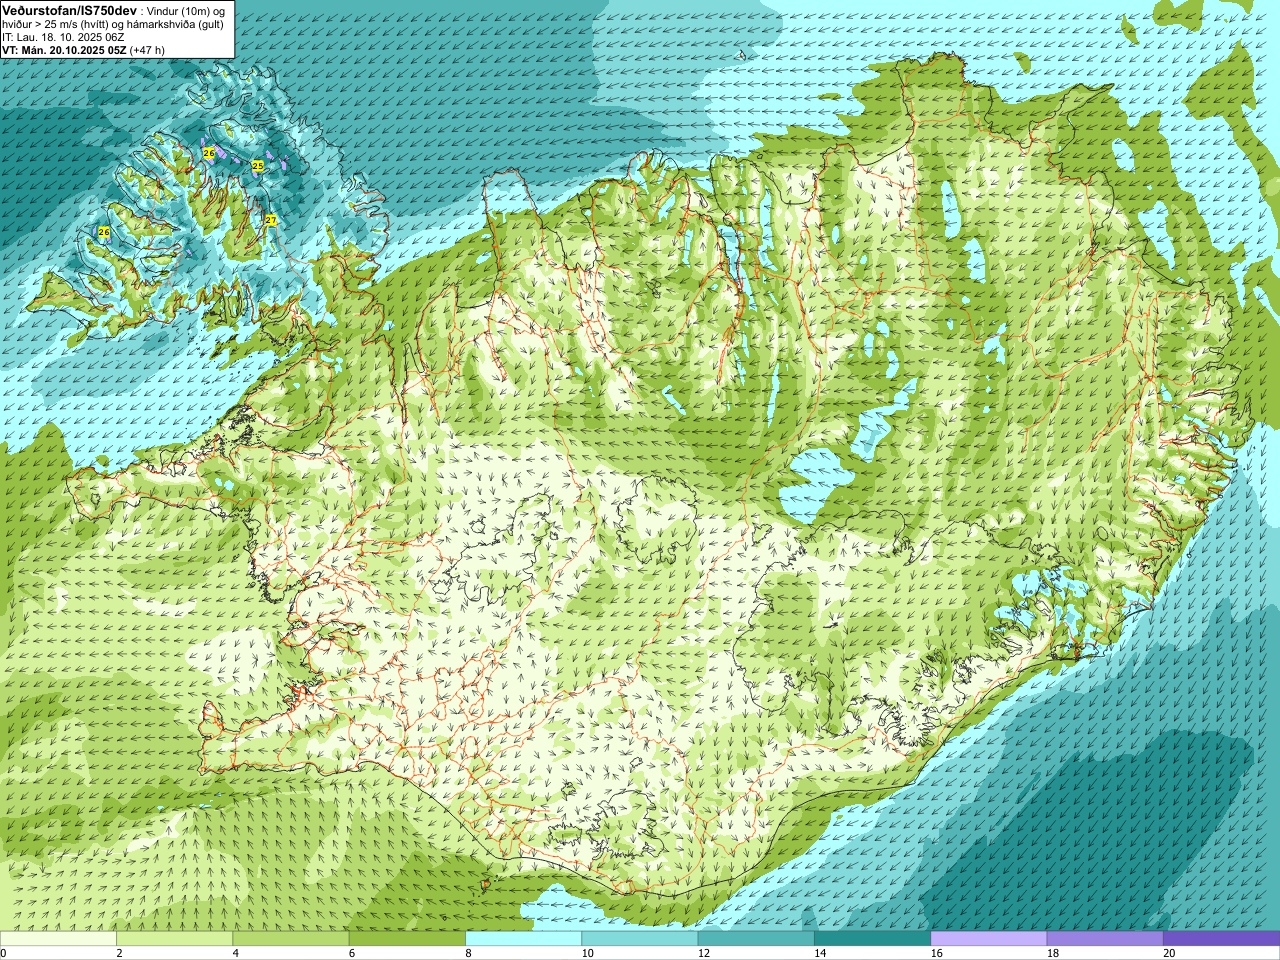Click the 4–6 m/s green legend swatch

click(x=291, y=938)
